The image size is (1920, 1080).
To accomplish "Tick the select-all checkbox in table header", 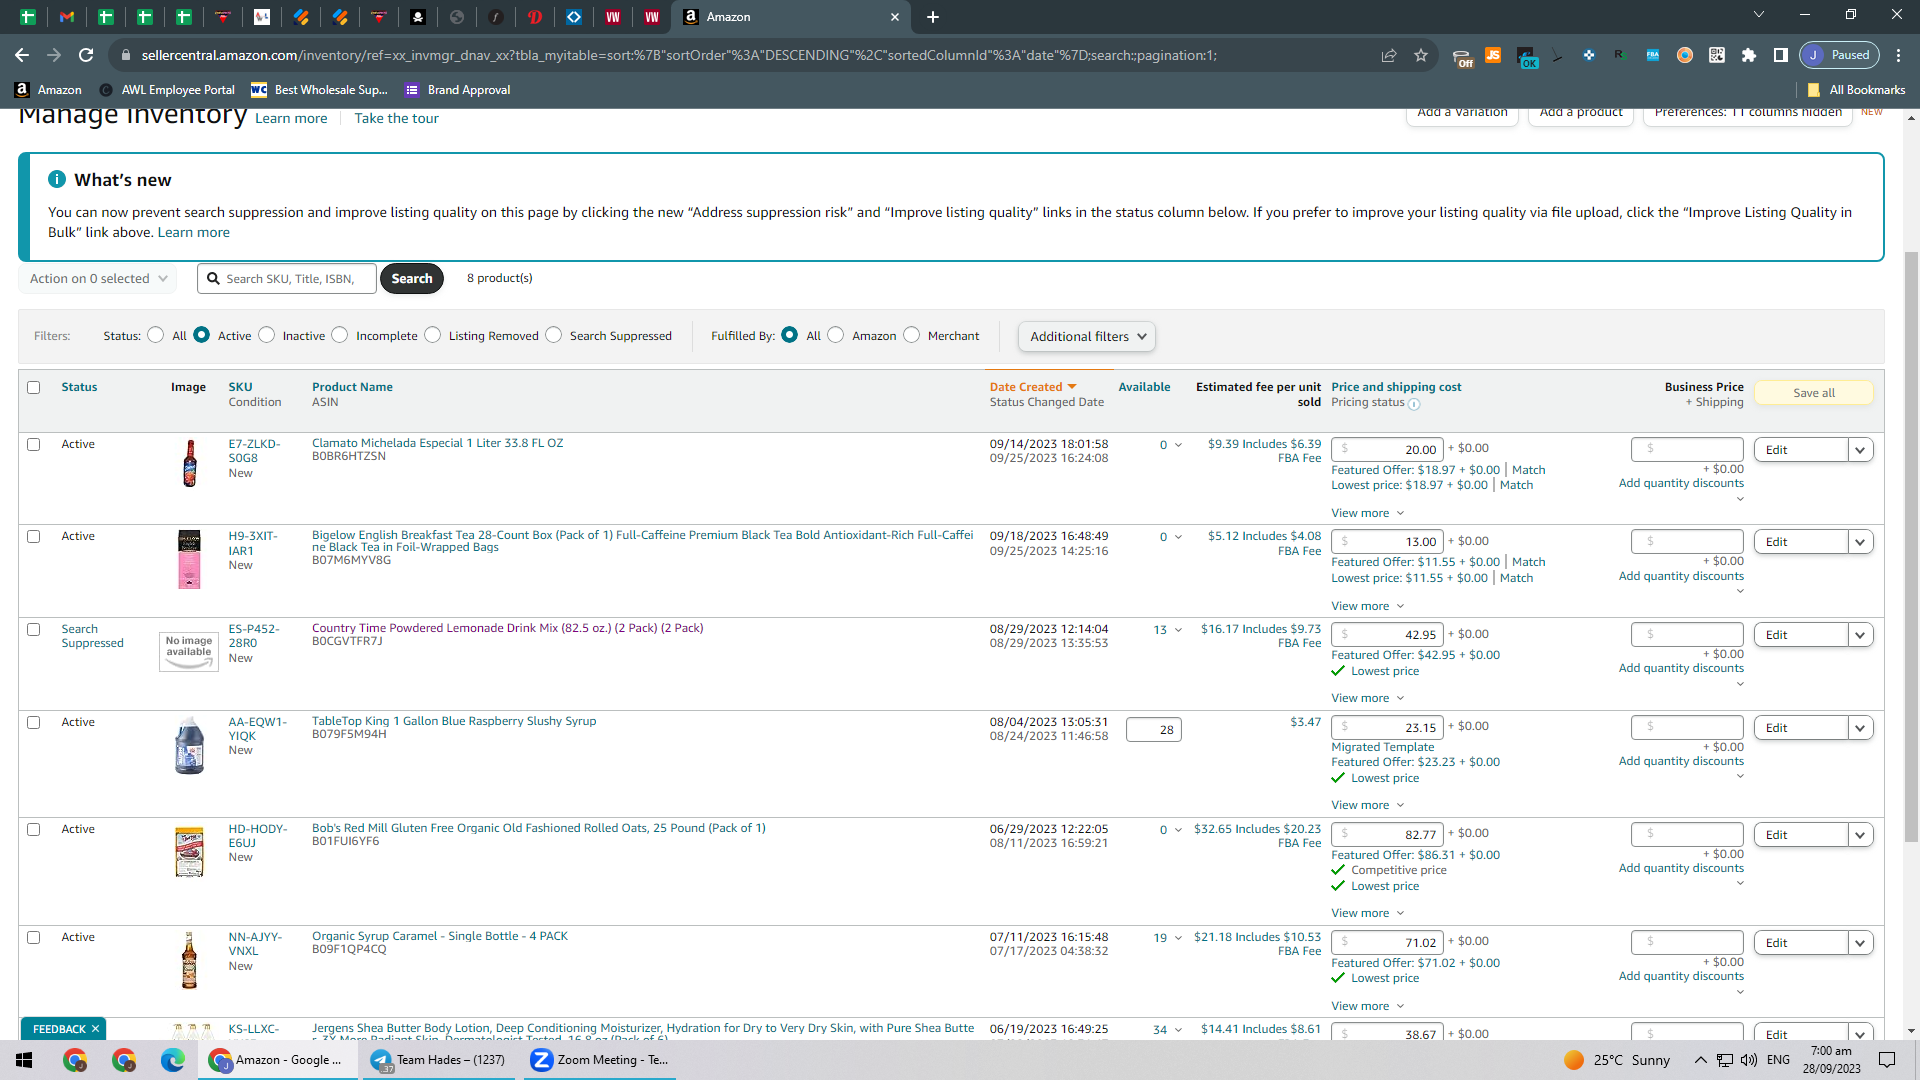I will pyautogui.click(x=34, y=388).
